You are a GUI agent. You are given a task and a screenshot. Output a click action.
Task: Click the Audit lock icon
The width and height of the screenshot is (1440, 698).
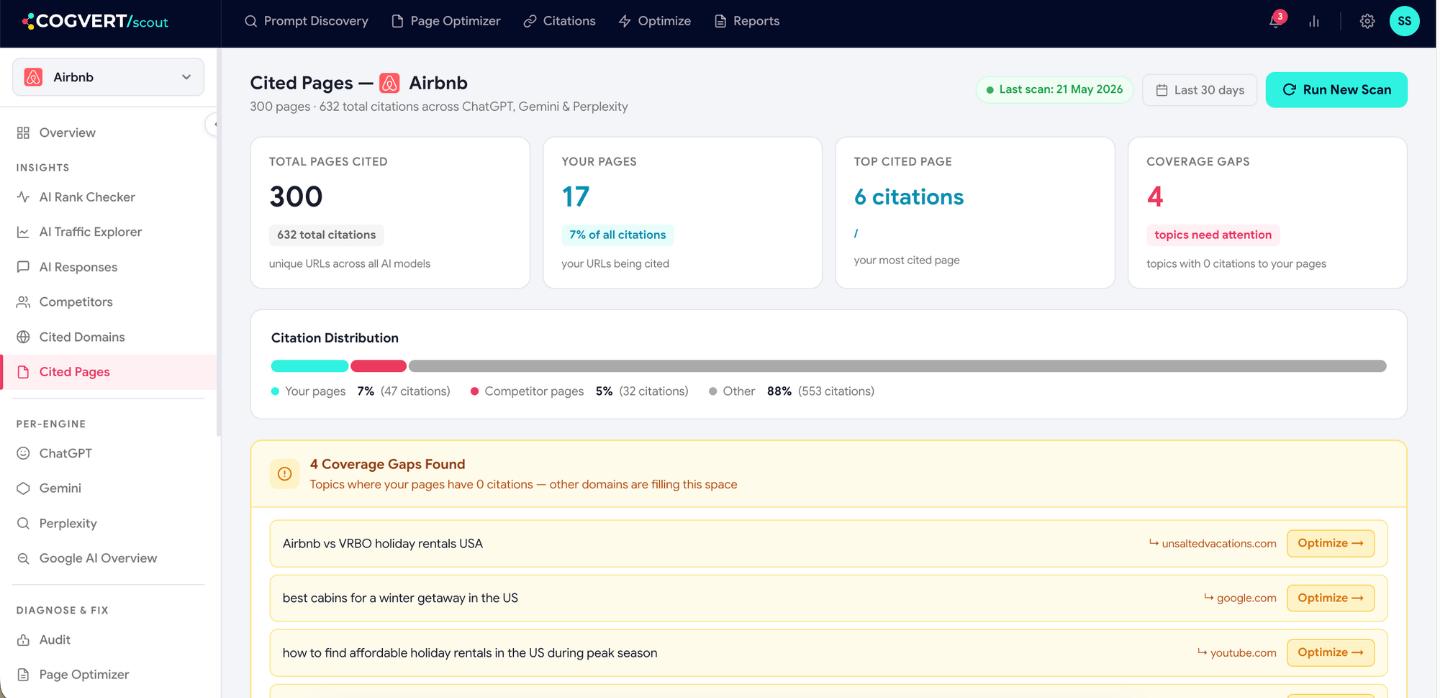23,640
